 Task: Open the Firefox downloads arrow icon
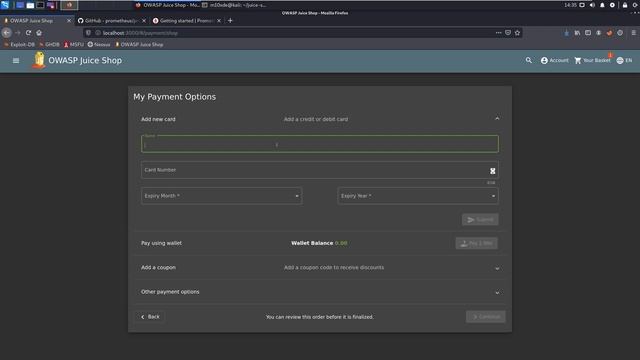coord(567,33)
